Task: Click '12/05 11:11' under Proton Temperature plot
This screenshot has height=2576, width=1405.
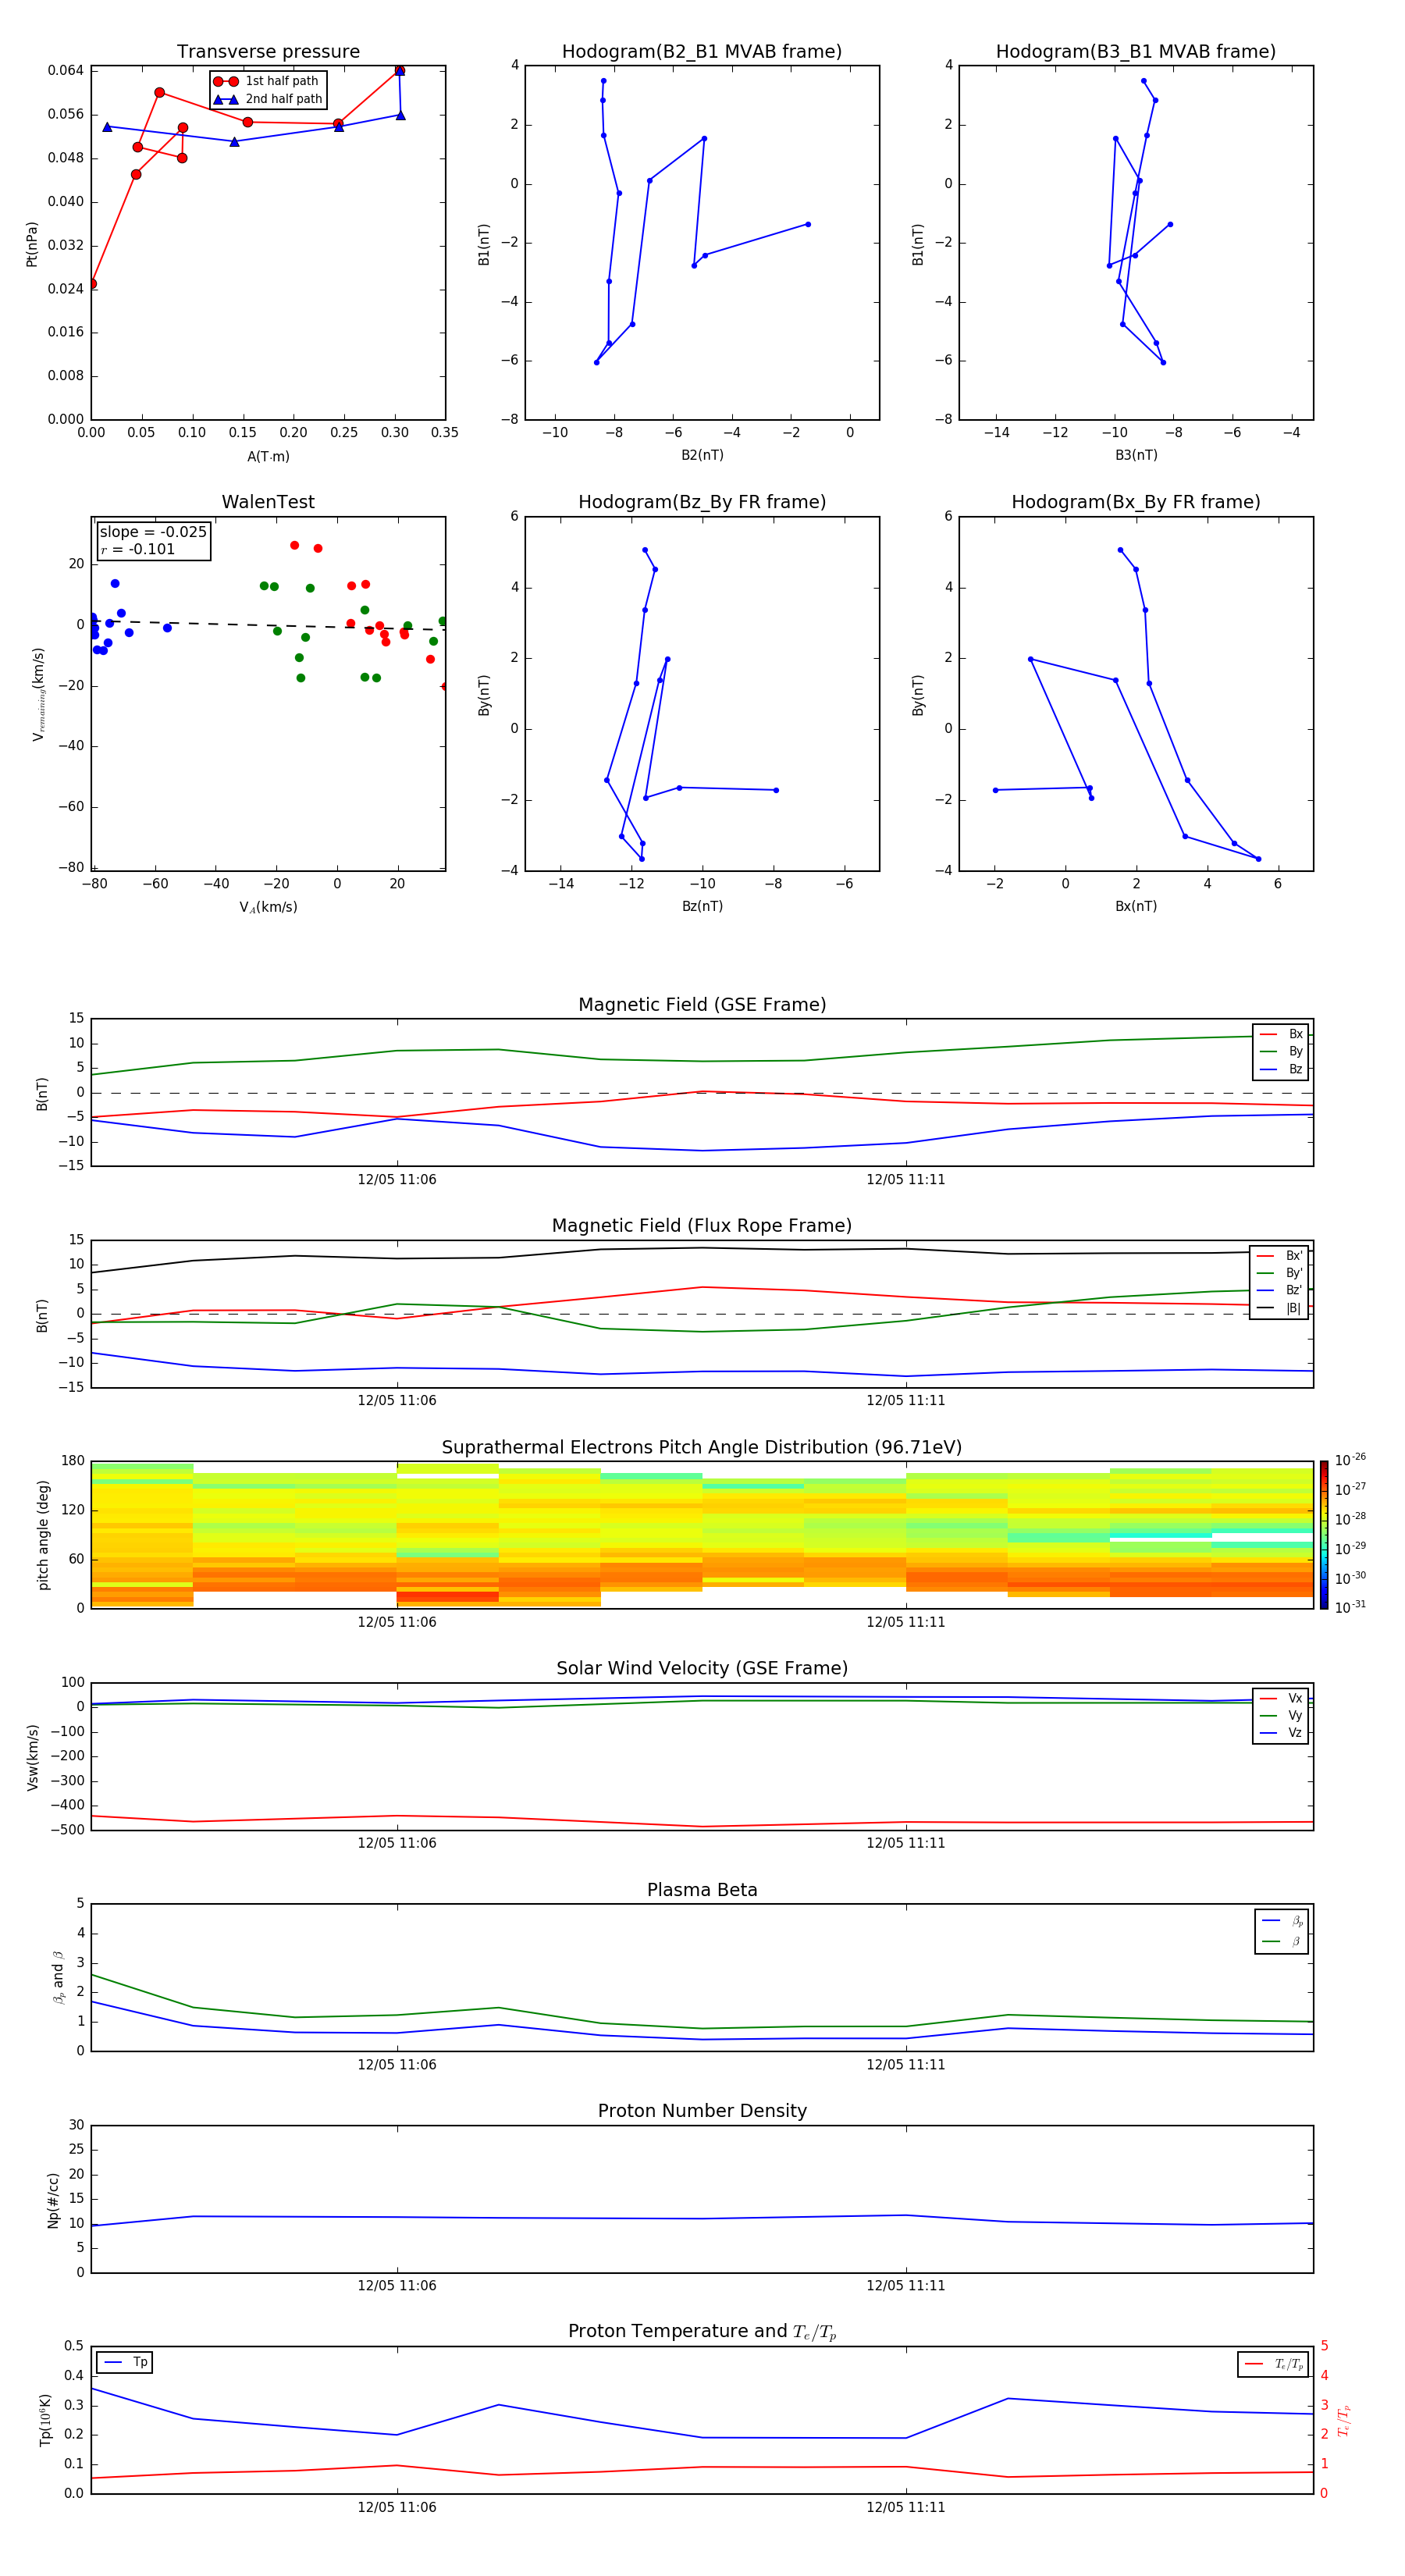Action: pos(906,2507)
